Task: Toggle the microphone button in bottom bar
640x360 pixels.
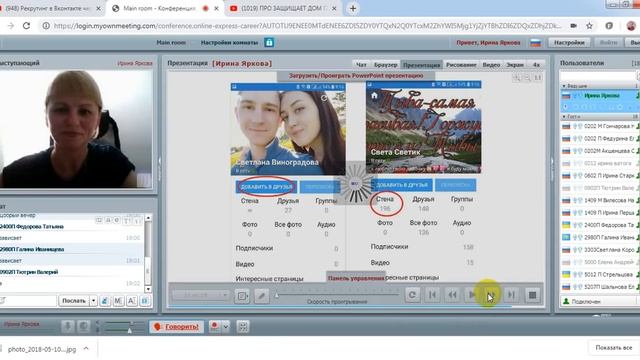Action: [68, 327]
